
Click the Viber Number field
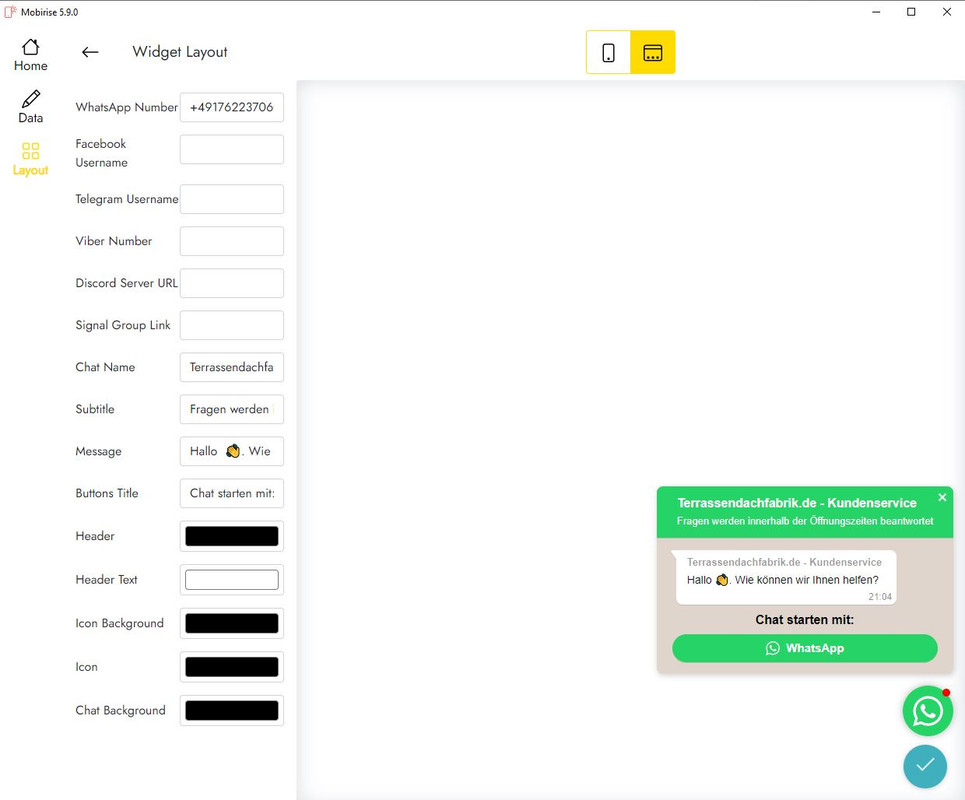(231, 241)
